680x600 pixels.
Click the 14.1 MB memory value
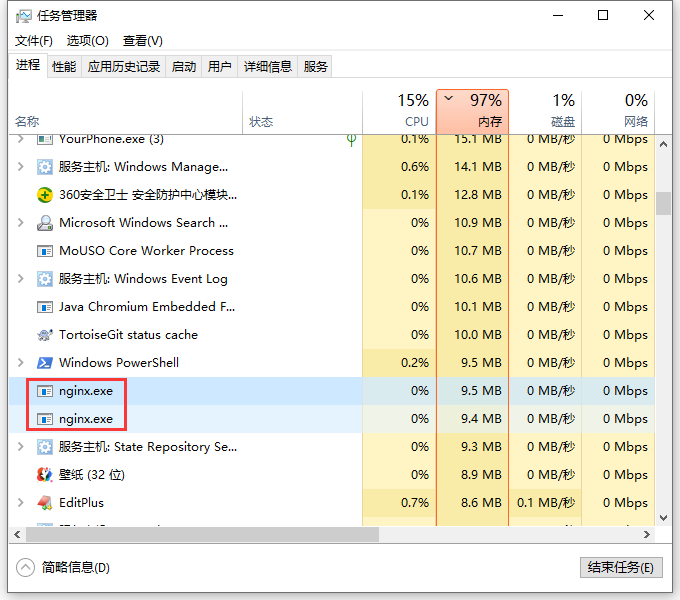point(478,167)
